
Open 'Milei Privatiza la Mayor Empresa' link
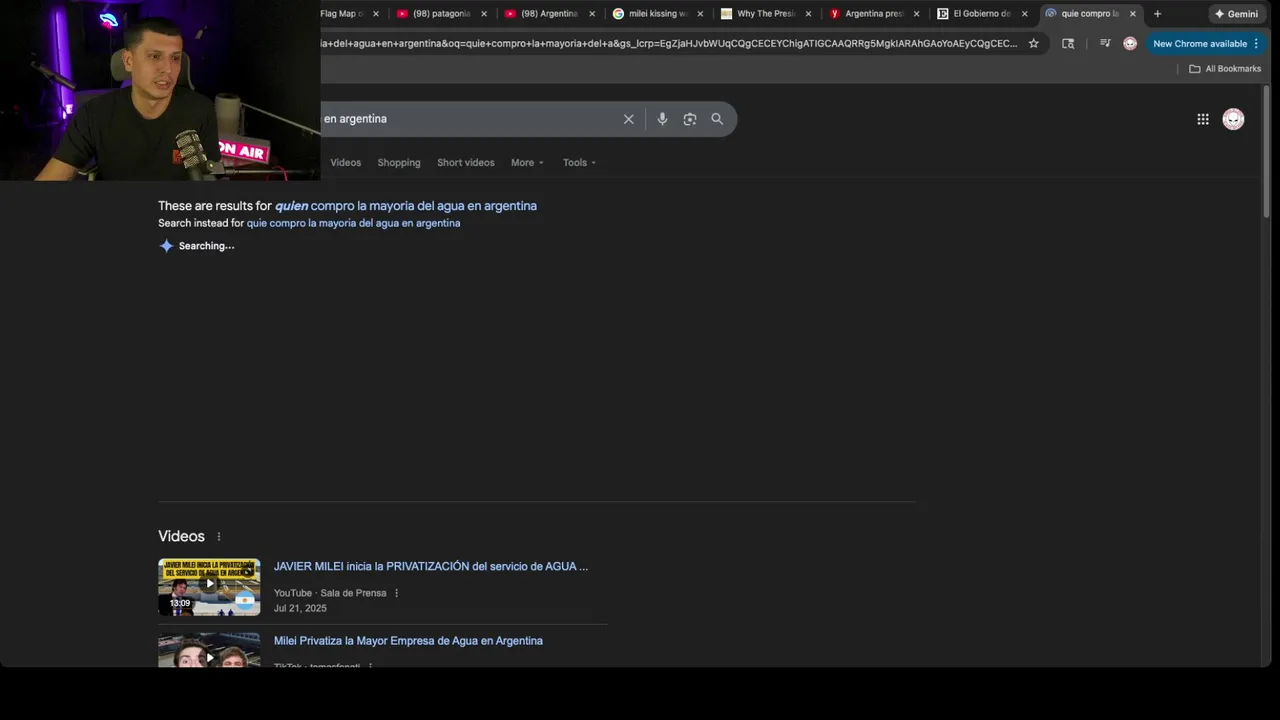(408, 641)
